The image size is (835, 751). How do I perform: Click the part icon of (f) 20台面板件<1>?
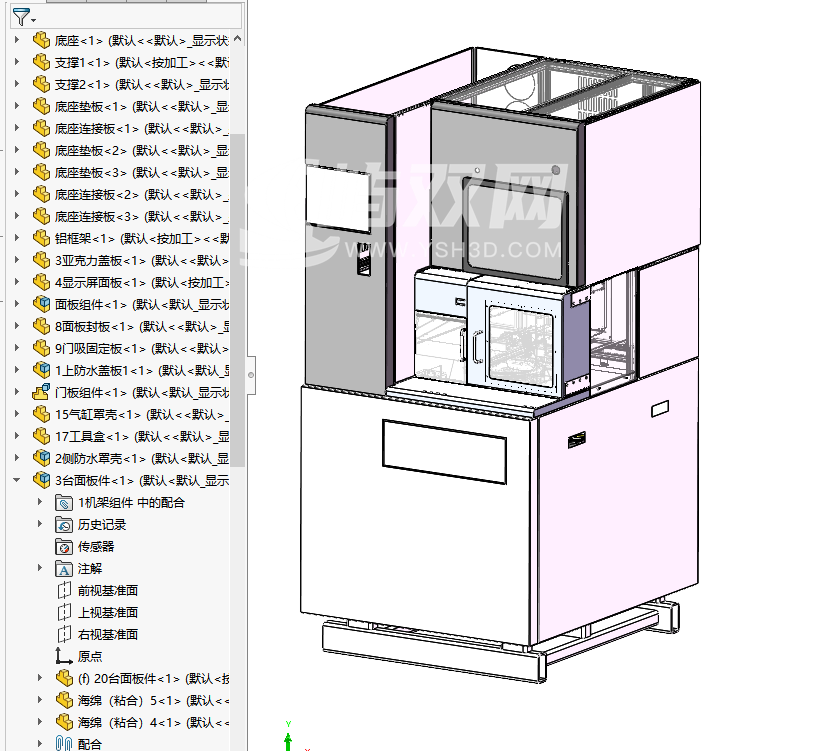(x=64, y=678)
